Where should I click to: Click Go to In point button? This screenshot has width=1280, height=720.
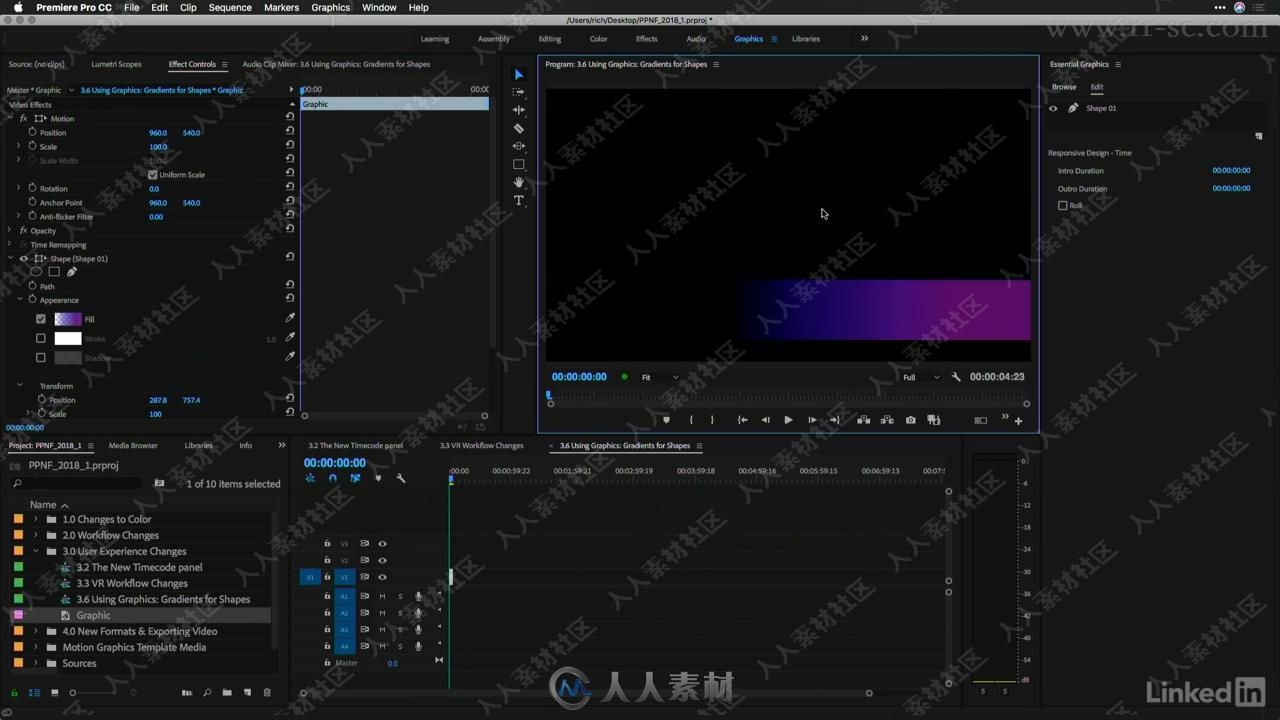tap(742, 420)
